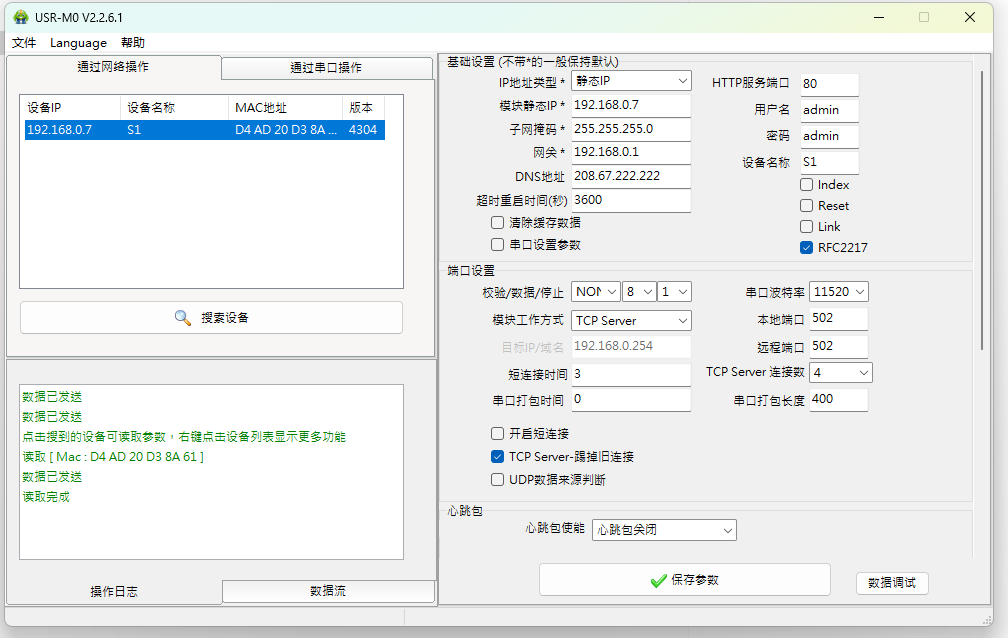Viewport: 1008px width, 638px height.
Task: Toggle the TCP Server-踢掉旧连接 checkbox
Action: pos(498,457)
